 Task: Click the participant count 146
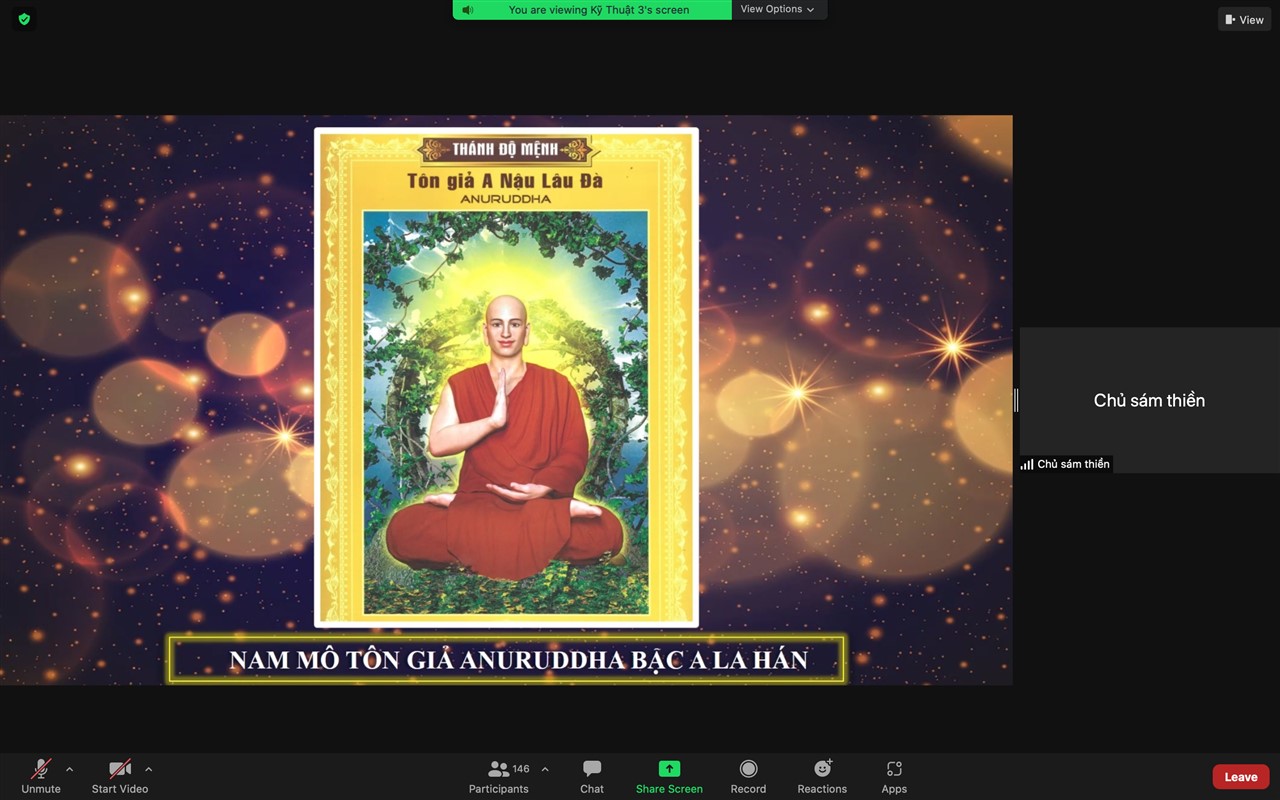pos(521,769)
